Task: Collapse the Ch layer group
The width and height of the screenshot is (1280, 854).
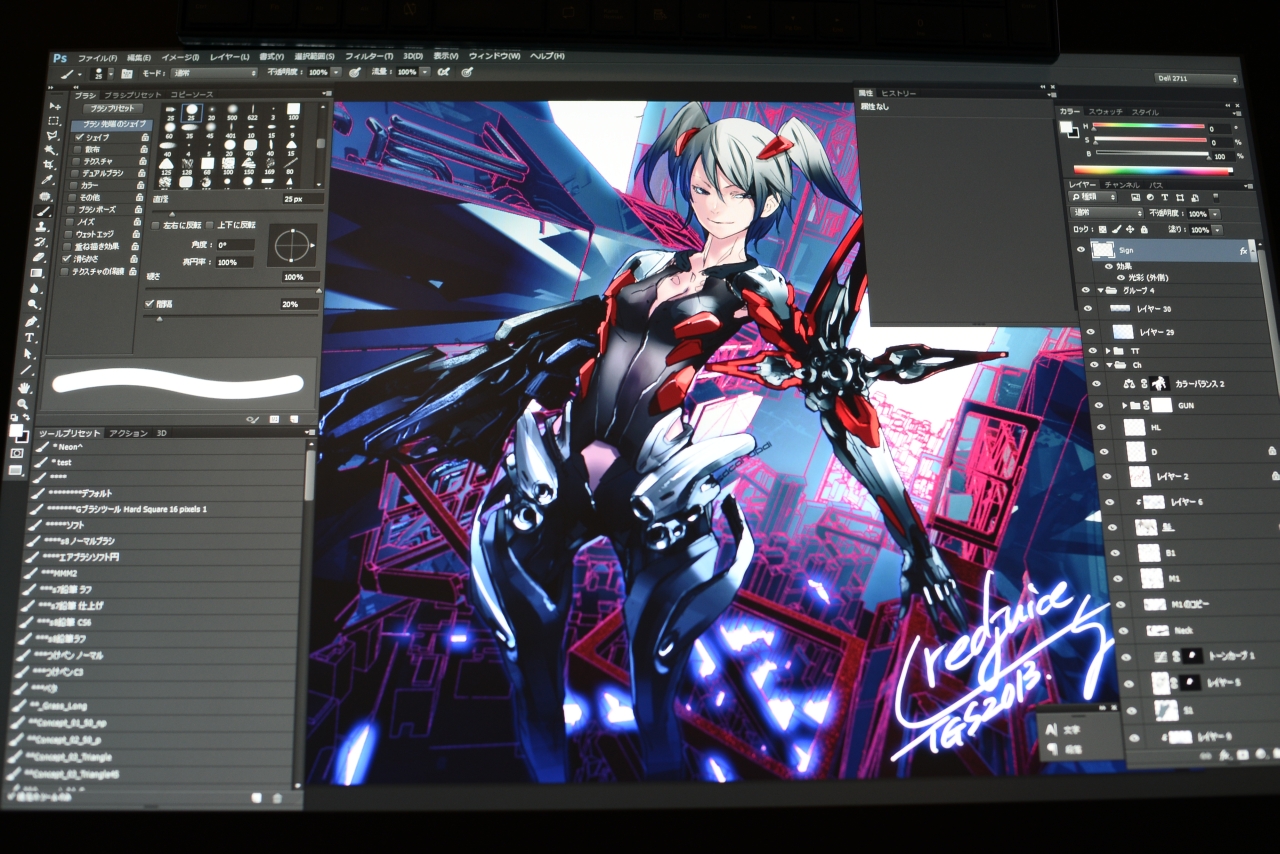Action: [1110, 365]
